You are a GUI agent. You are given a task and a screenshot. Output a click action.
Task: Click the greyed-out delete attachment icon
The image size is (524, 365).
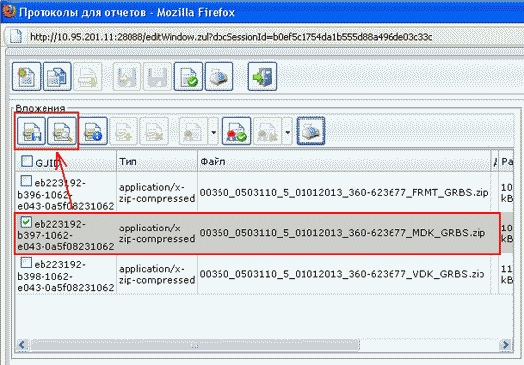coord(154,131)
